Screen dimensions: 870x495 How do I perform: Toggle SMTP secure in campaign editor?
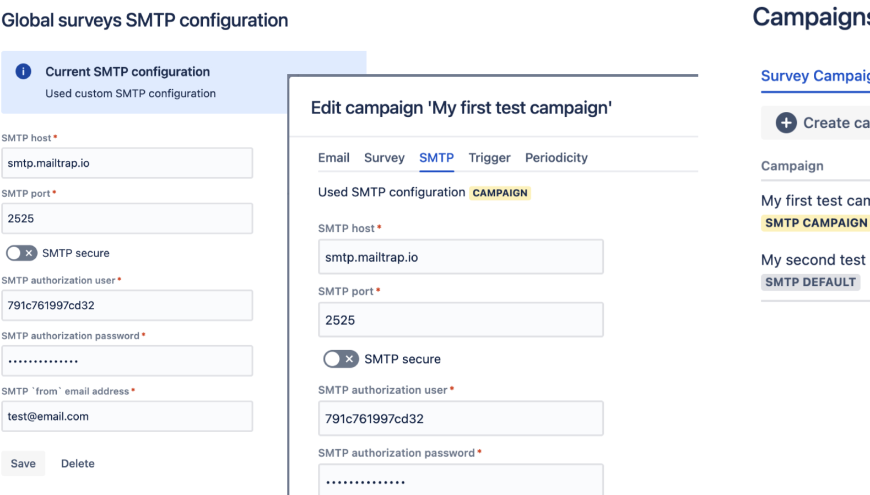point(341,359)
